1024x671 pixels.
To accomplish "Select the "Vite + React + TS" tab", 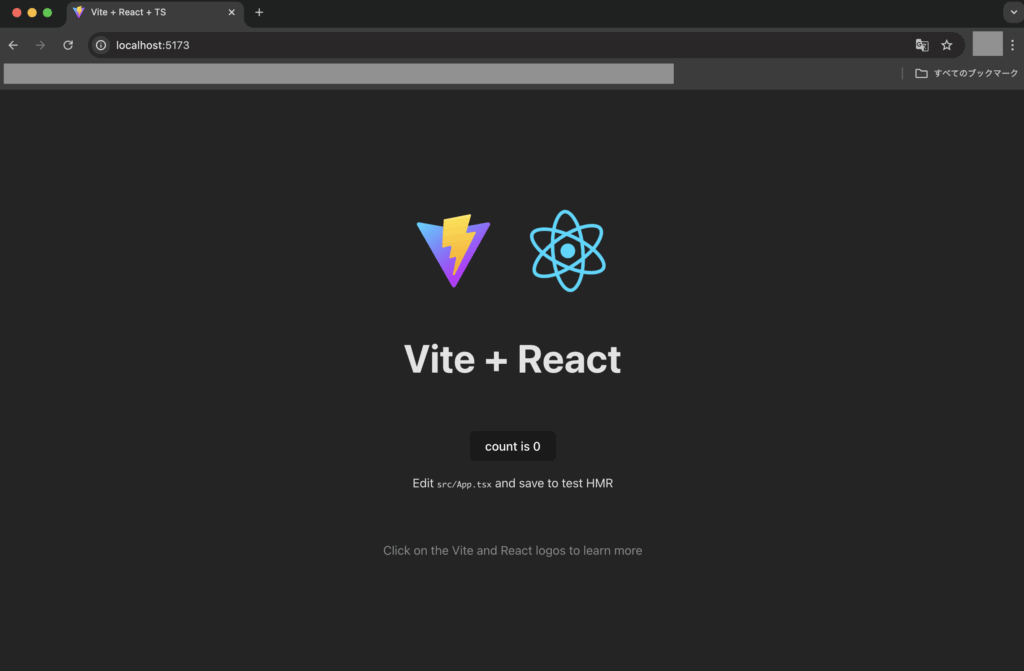I will (x=140, y=12).
